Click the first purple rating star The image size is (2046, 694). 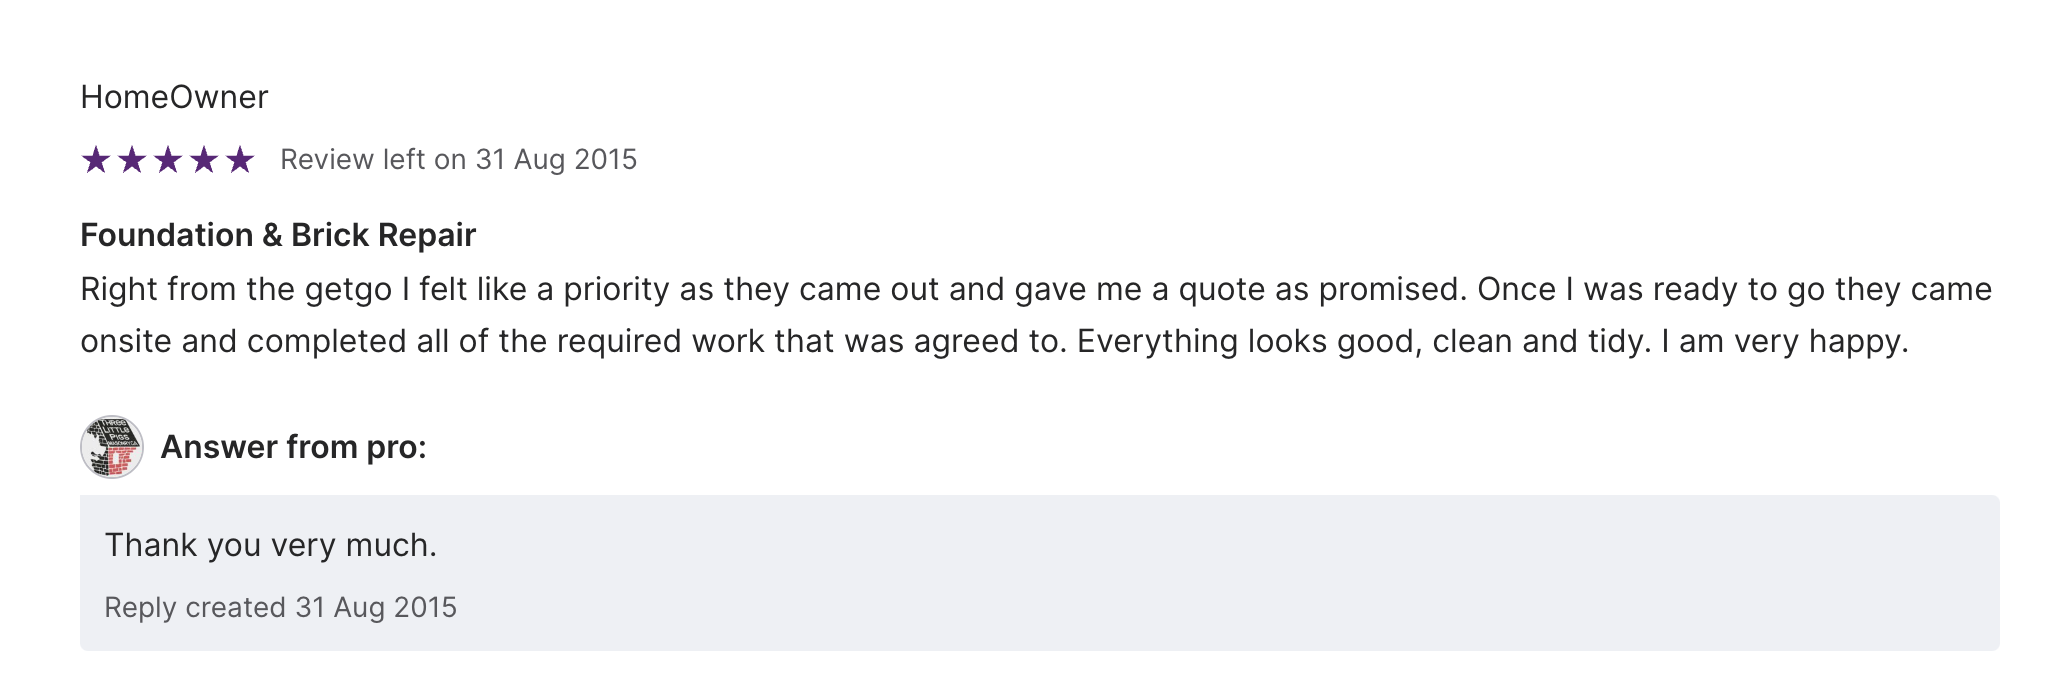[96, 160]
